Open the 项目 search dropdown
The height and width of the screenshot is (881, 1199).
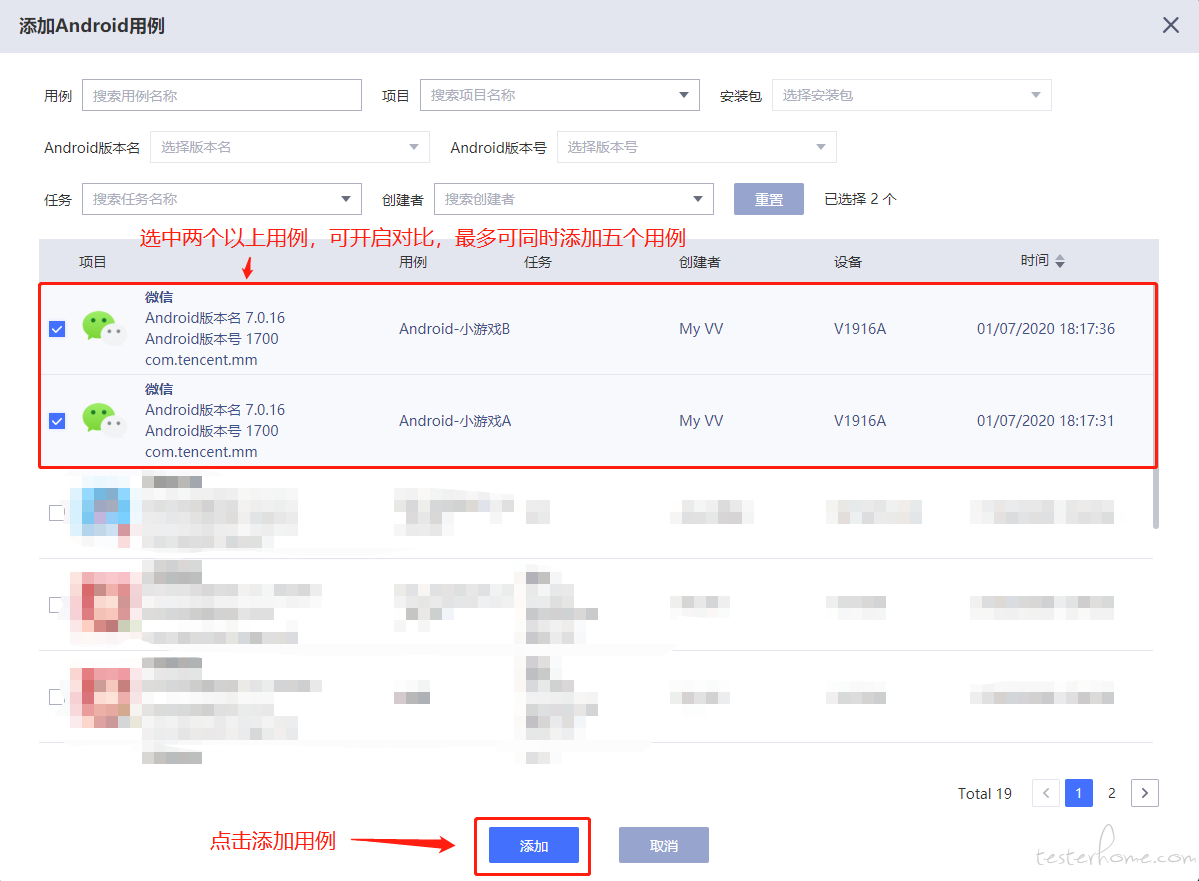pyautogui.click(x=560, y=95)
